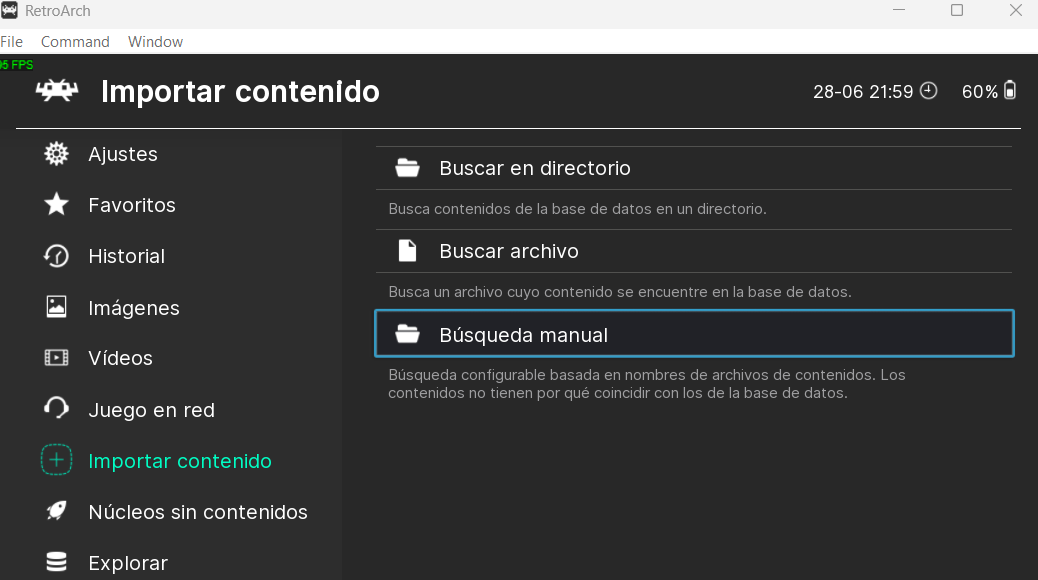Close the RetroArch window
The image size is (1038, 580).
(x=1015, y=10)
